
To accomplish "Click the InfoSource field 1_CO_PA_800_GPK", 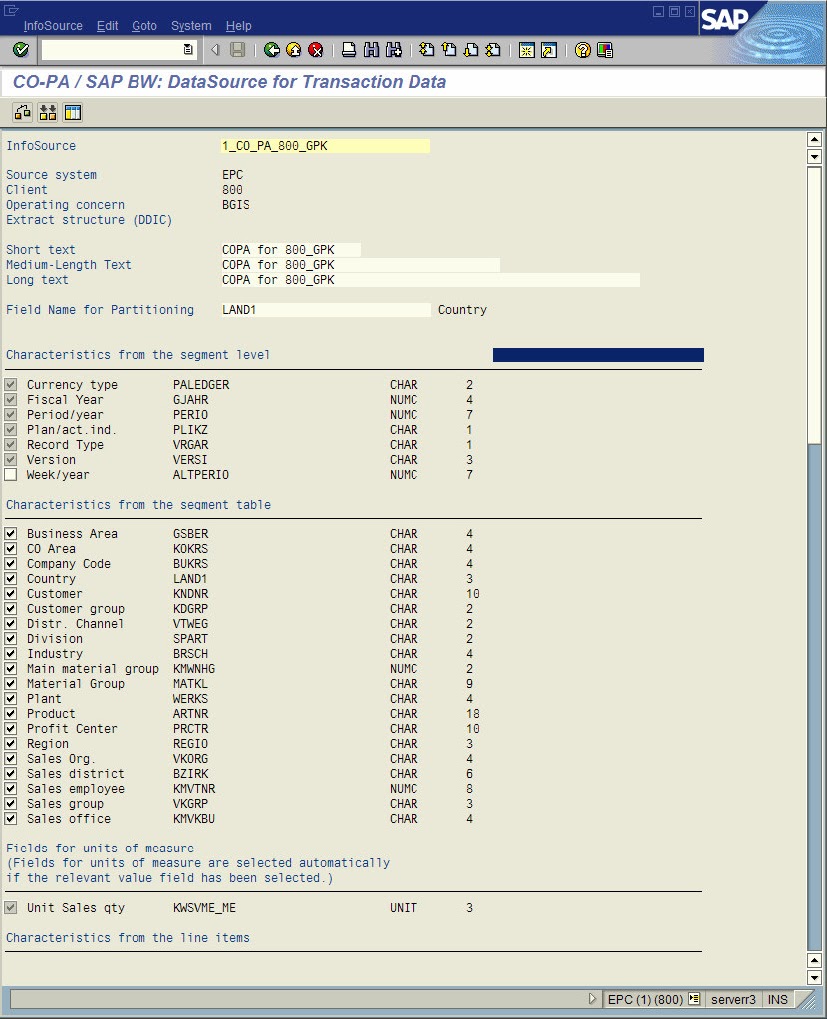I will pyautogui.click(x=325, y=146).
